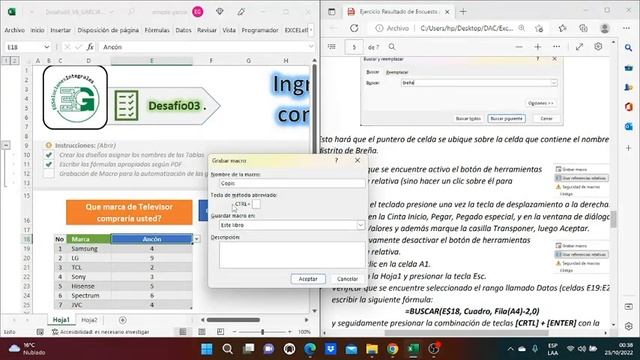Switch to Page Break preview icon in status bar
Image resolution: width=640 pixels, height=360 pixels.
(x=220, y=332)
